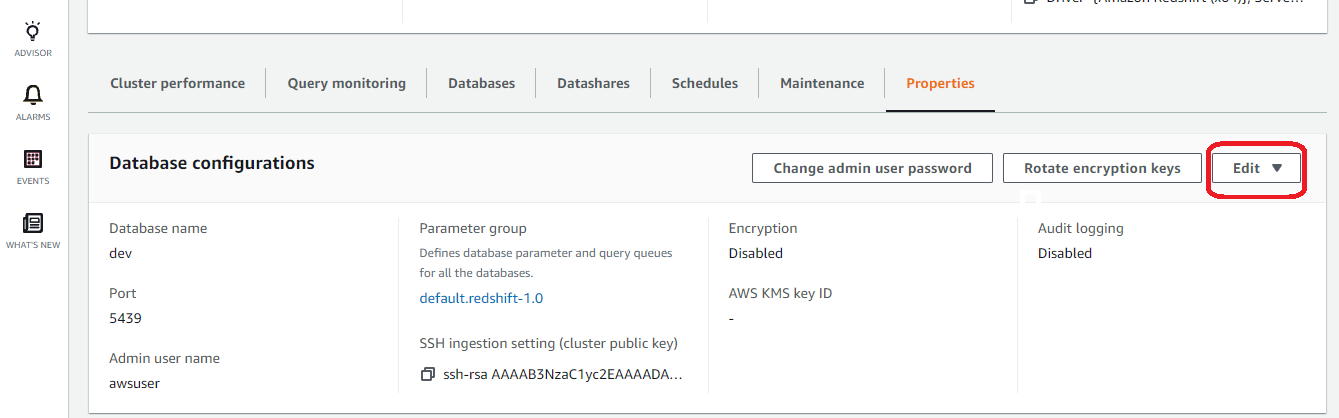
Task: Open the Advisor sidebar icon
Action: 33,32
